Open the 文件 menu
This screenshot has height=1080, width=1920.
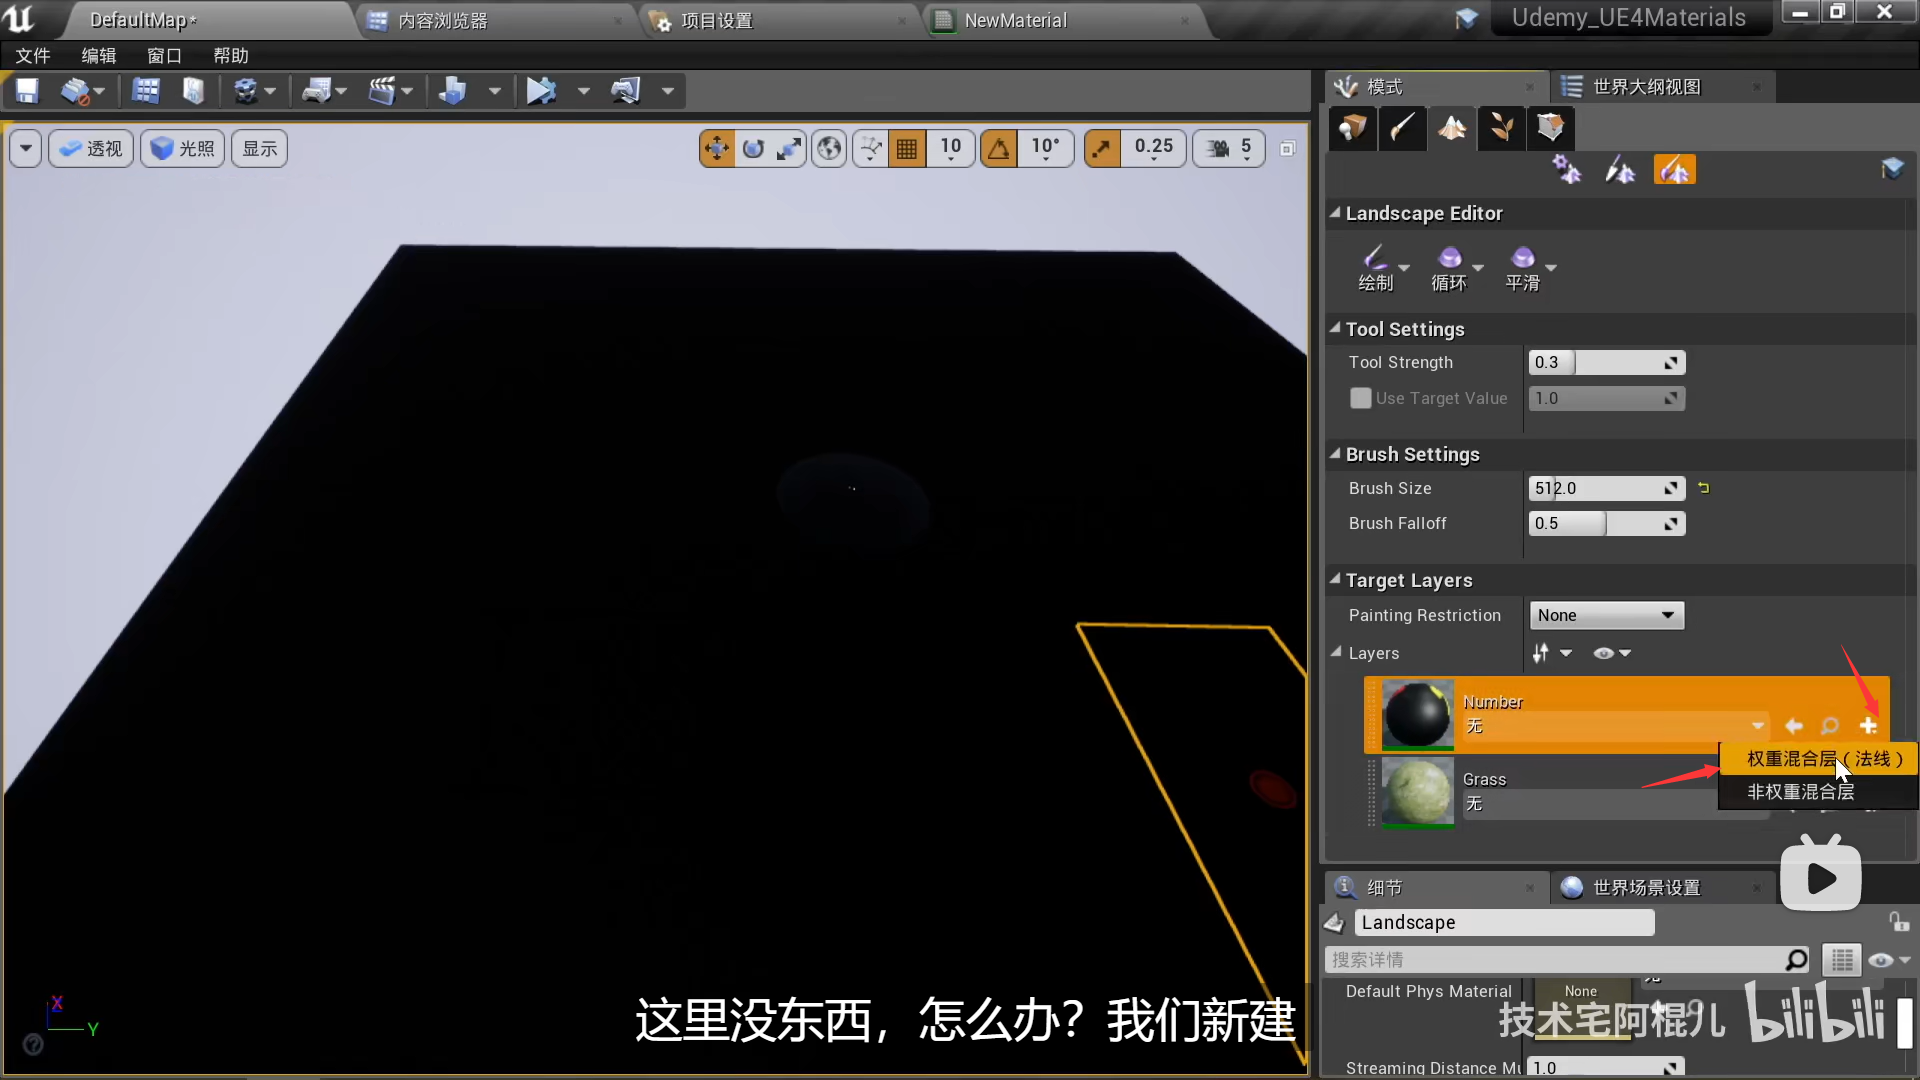(x=32, y=56)
